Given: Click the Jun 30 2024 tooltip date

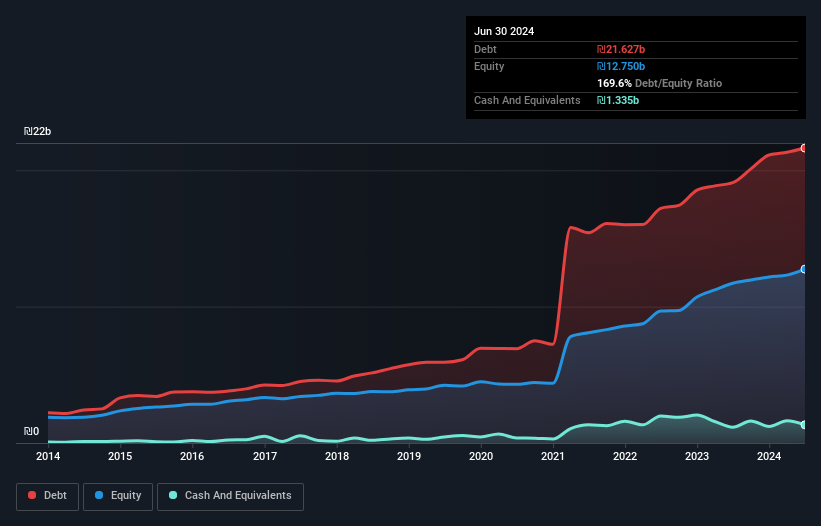Looking at the screenshot, I should (x=504, y=31).
